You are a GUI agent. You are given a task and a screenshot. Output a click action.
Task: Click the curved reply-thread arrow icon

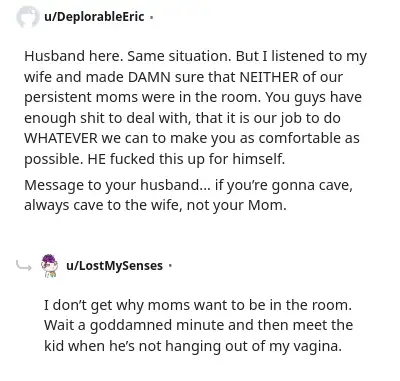coord(24,266)
